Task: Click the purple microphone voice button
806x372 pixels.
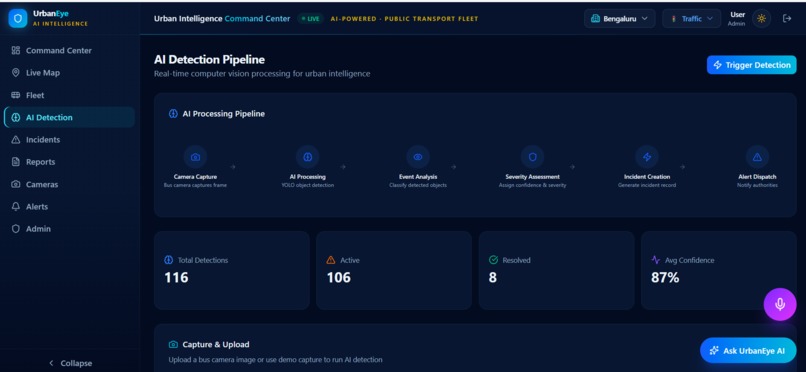Action: [x=780, y=304]
